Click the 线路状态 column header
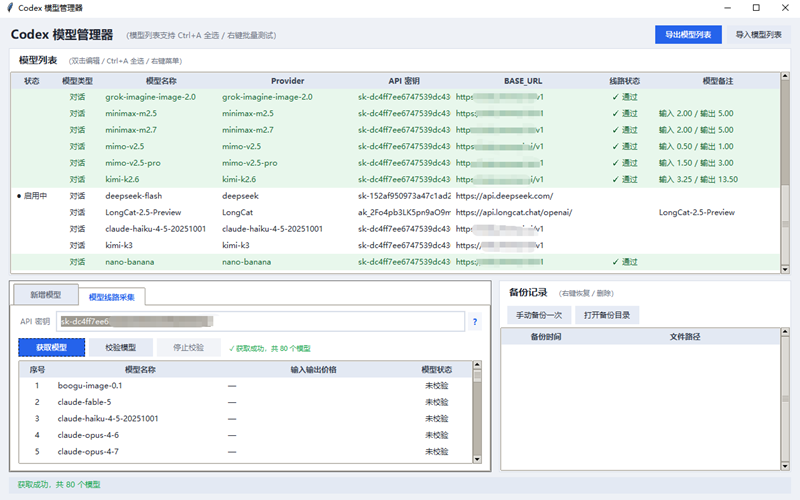The height and width of the screenshot is (500, 800). tap(624, 81)
